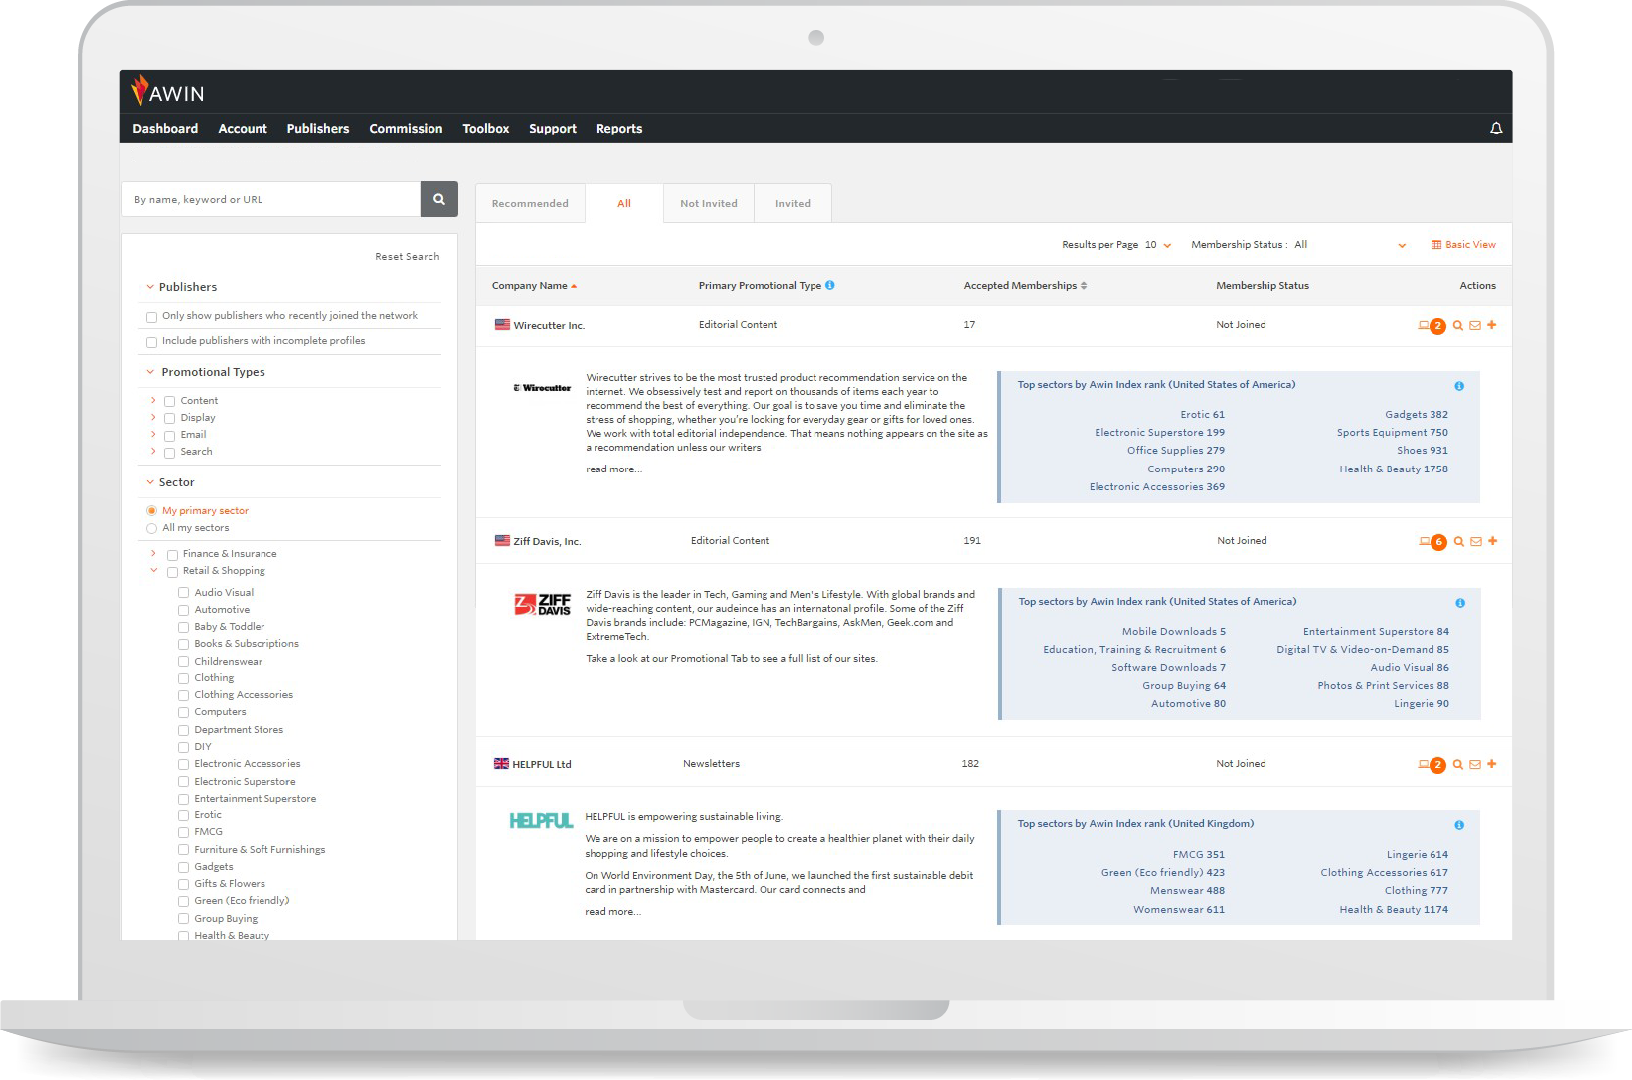The height and width of the screenshot is (1080, 1632).
Task: Switch to Basic View
Action: click(x=1464, y=245)
